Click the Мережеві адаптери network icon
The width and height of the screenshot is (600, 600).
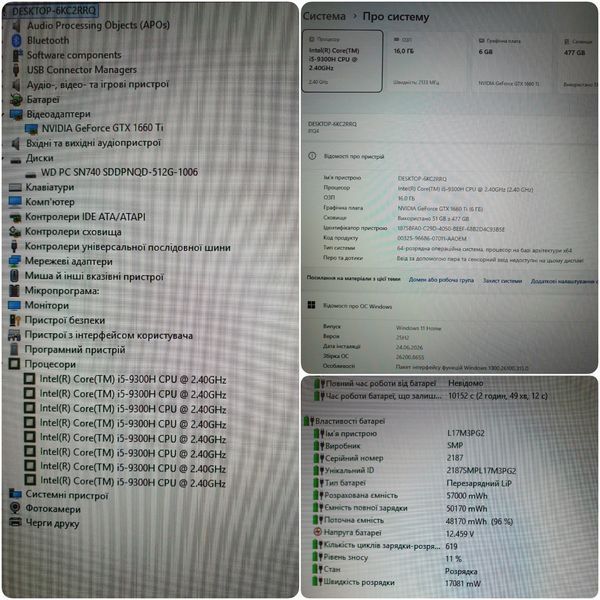(x=15, y=261)
